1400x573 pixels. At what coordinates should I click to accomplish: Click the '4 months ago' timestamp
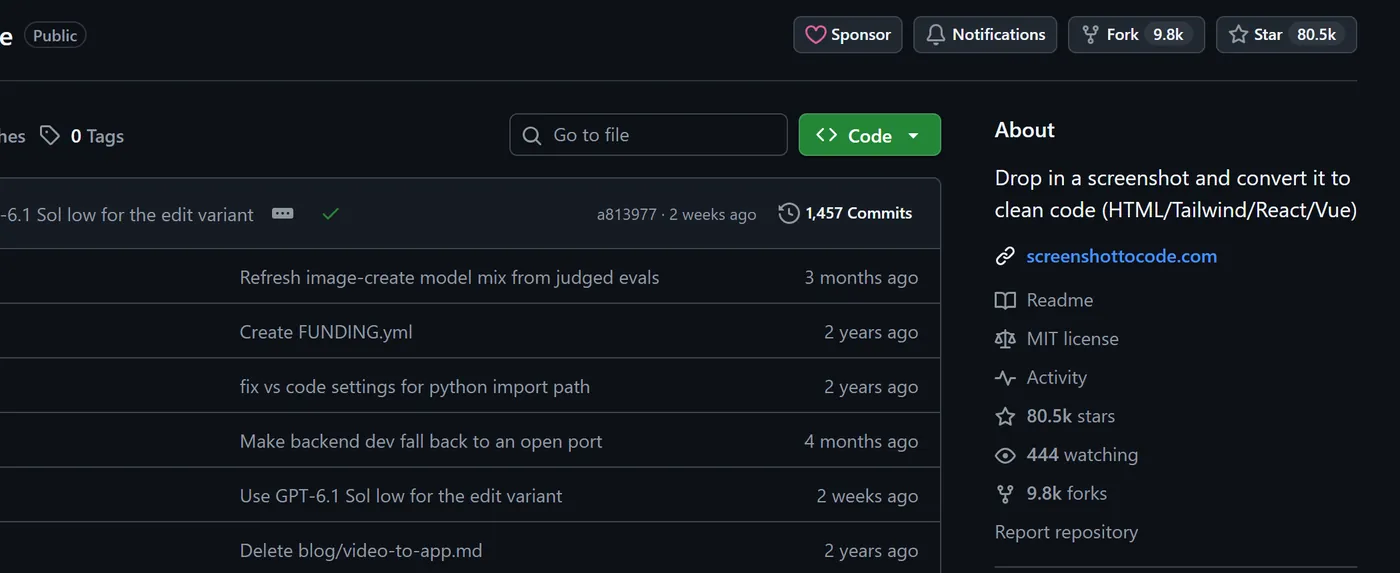pos(861,441)
